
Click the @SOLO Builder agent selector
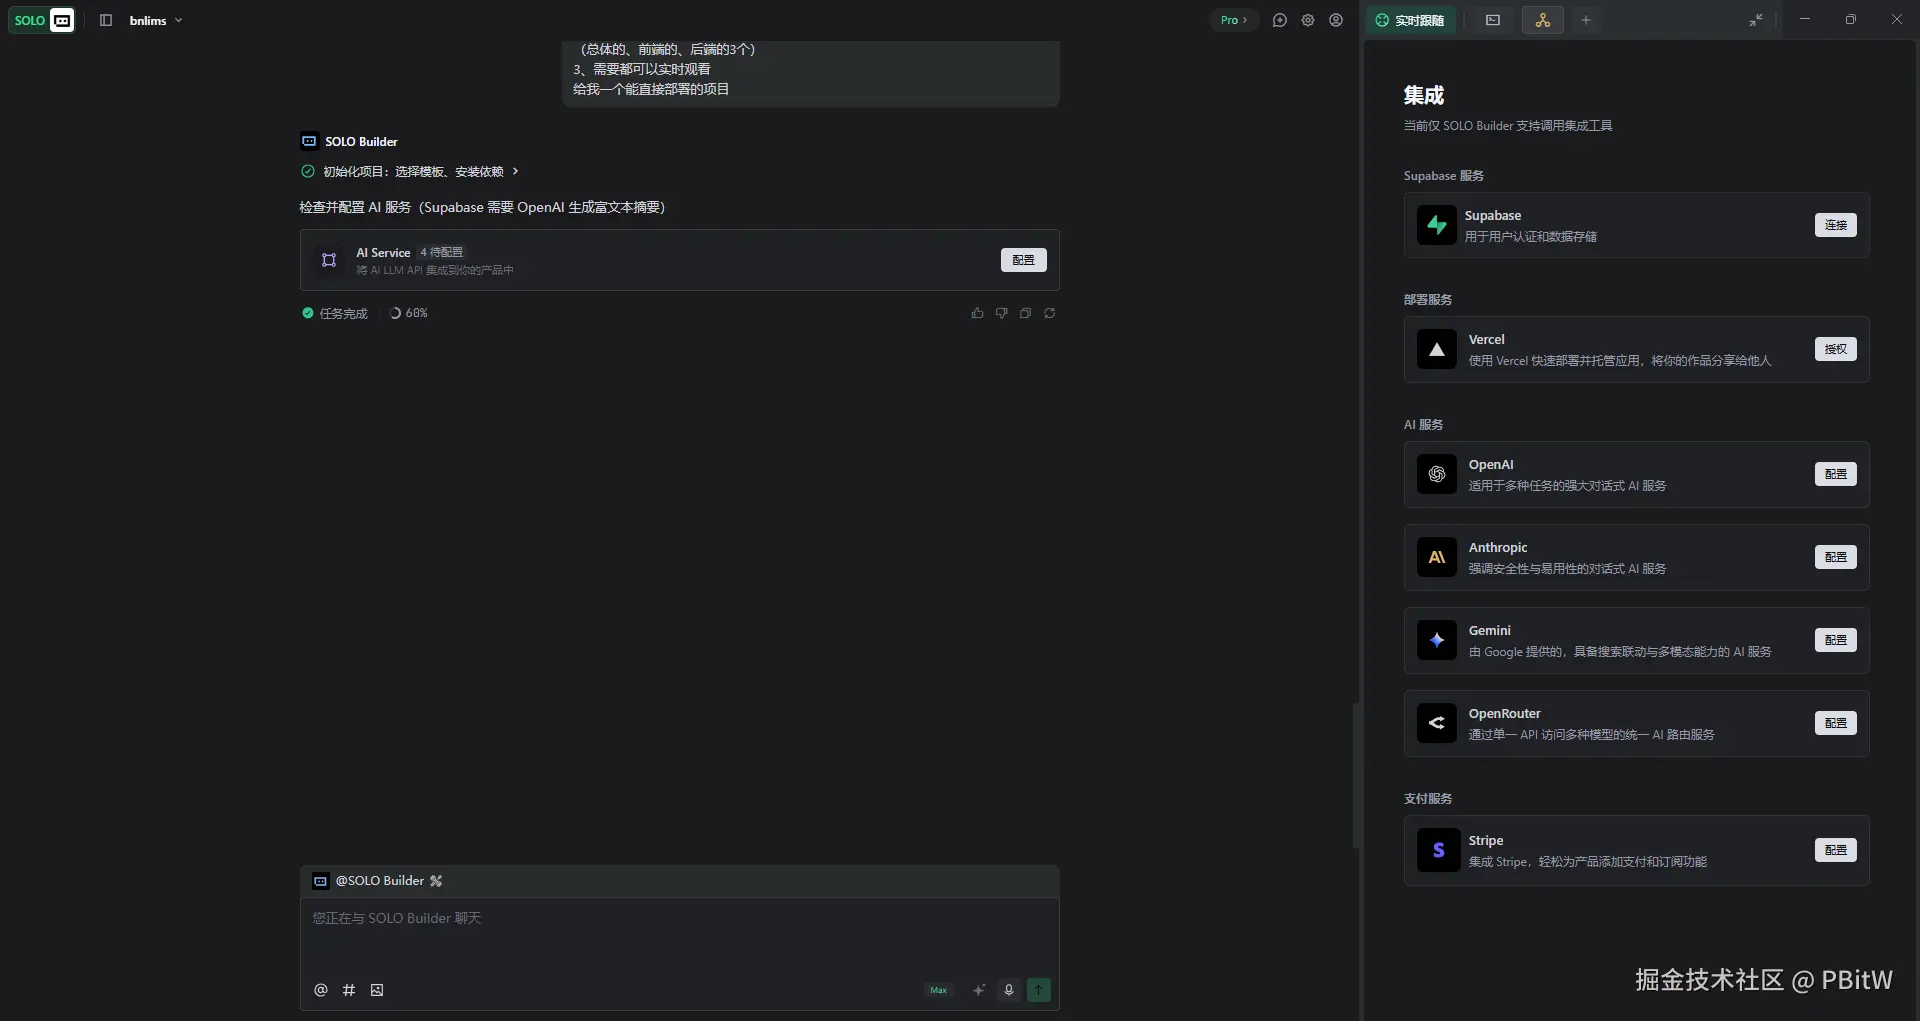378,881
